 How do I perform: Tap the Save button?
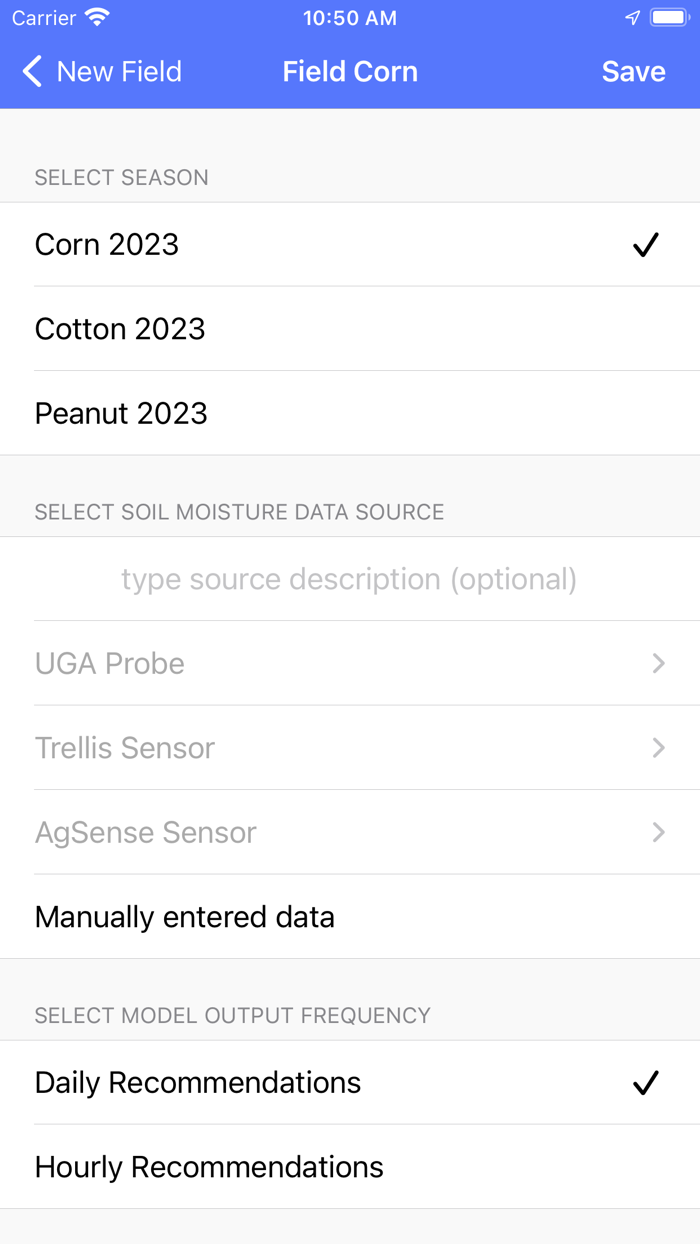633,71
